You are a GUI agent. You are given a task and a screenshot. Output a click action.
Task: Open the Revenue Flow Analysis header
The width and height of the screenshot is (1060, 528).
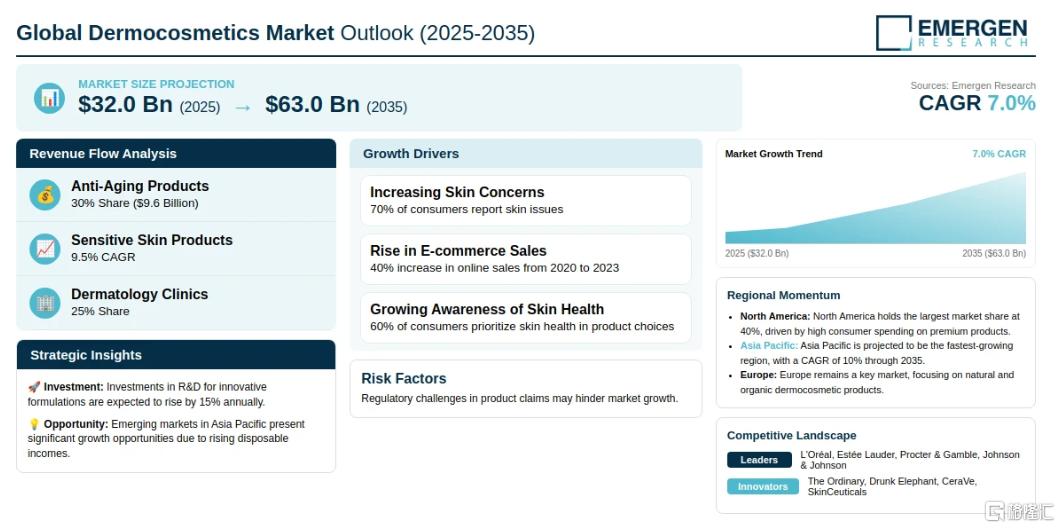176,153
